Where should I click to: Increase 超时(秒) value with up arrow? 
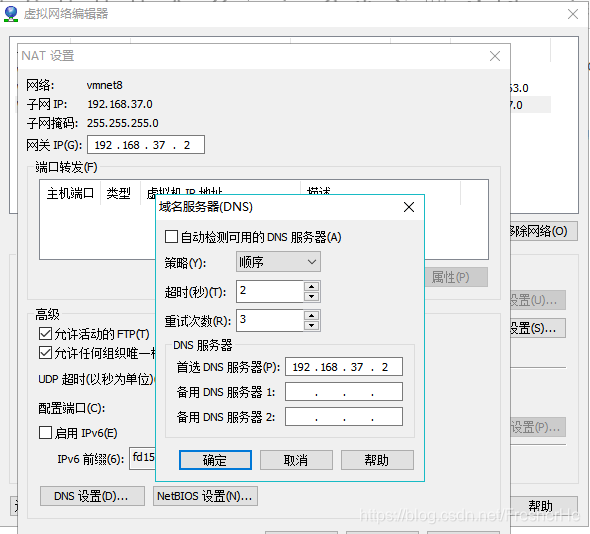tap(312, 287)
